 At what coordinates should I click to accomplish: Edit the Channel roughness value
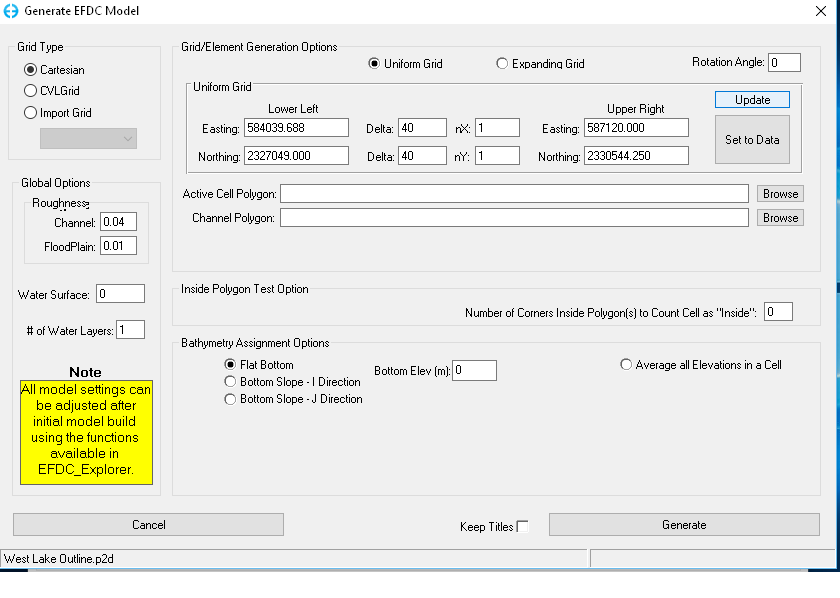pos(118,222)
